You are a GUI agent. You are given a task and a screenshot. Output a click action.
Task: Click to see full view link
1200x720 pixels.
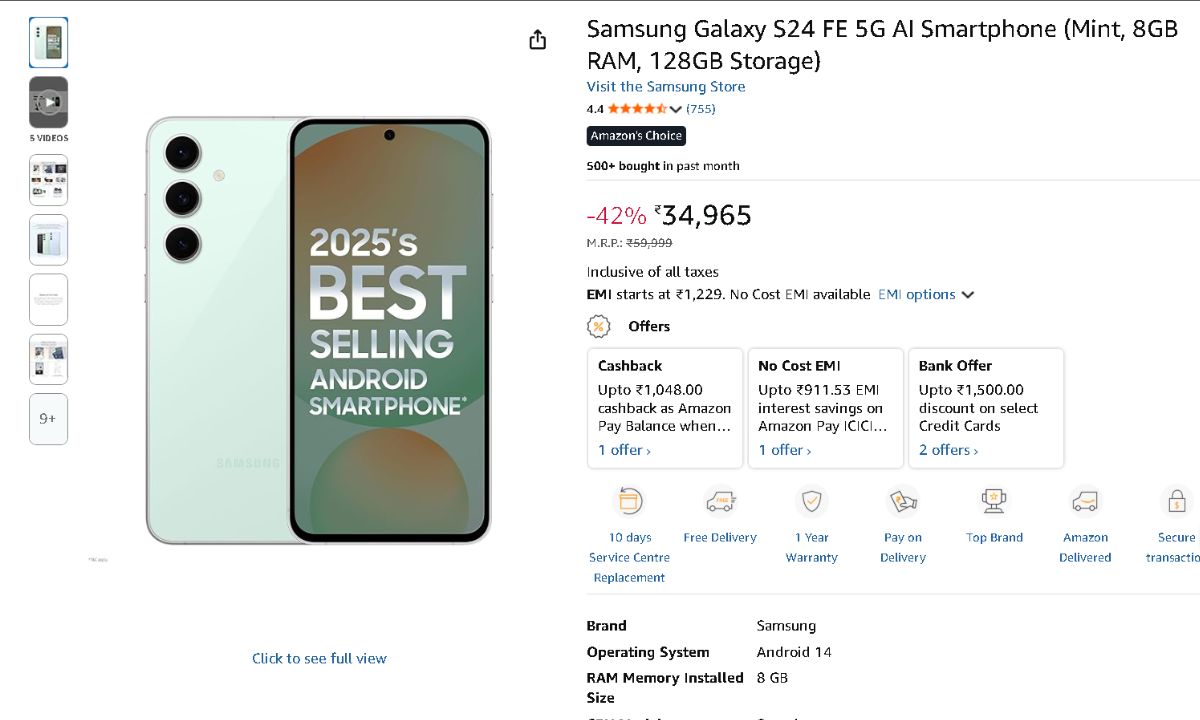319,658
